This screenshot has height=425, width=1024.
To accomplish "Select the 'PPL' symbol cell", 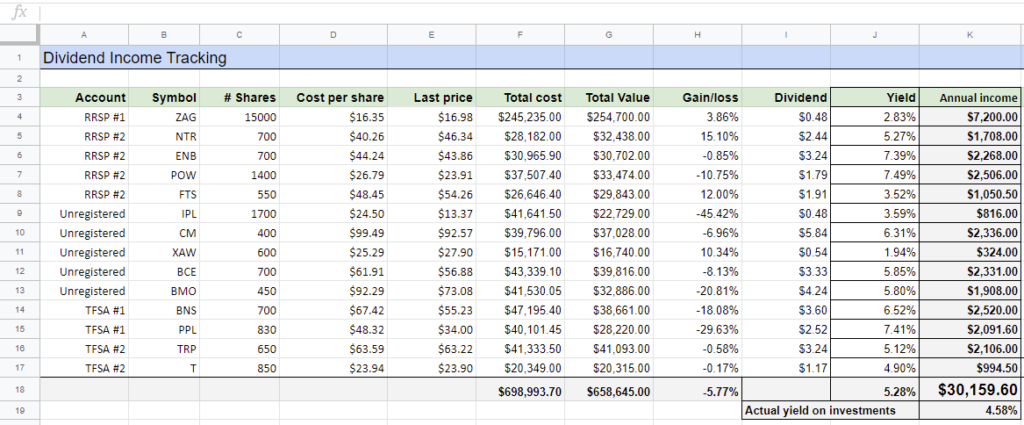I will click(x=164, y=330).
